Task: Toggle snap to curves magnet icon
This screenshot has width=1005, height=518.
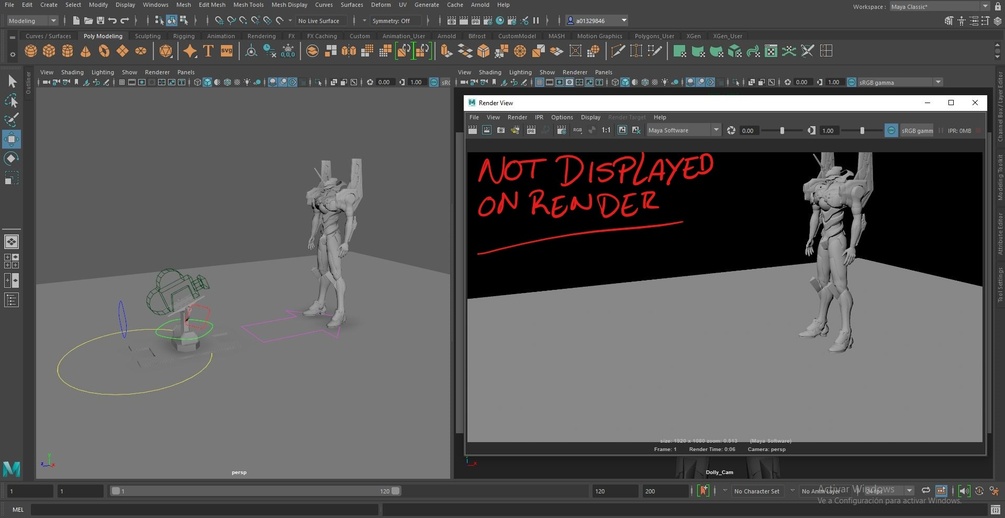Action: 232,21
